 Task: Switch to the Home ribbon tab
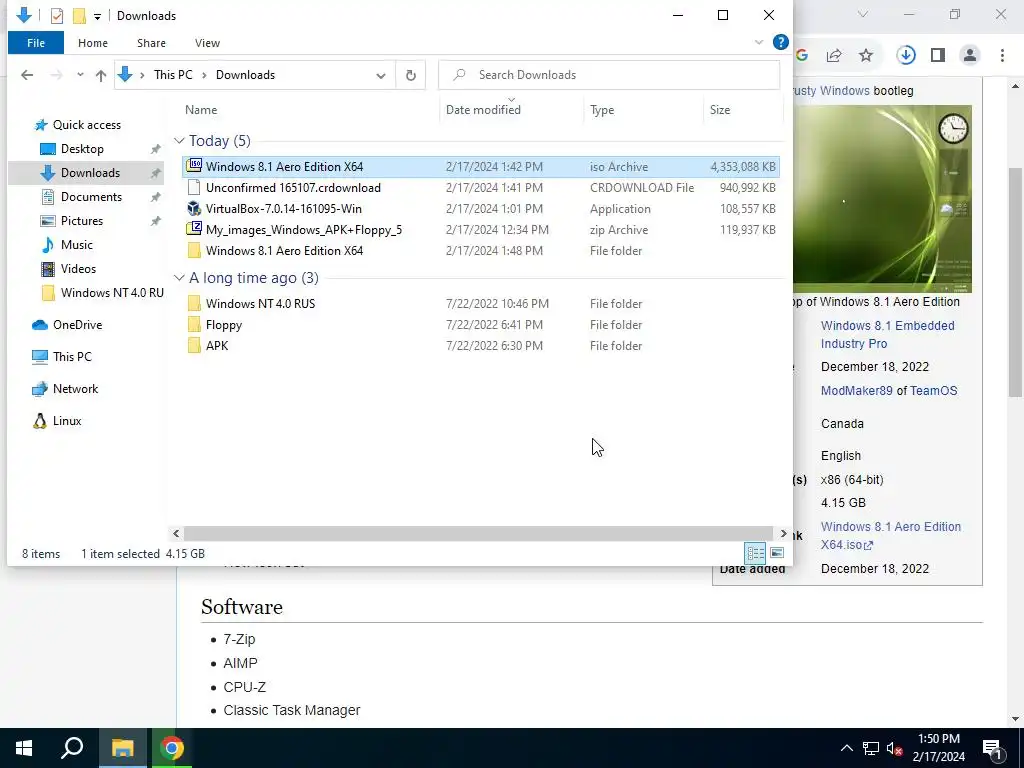tap(93, 43)
